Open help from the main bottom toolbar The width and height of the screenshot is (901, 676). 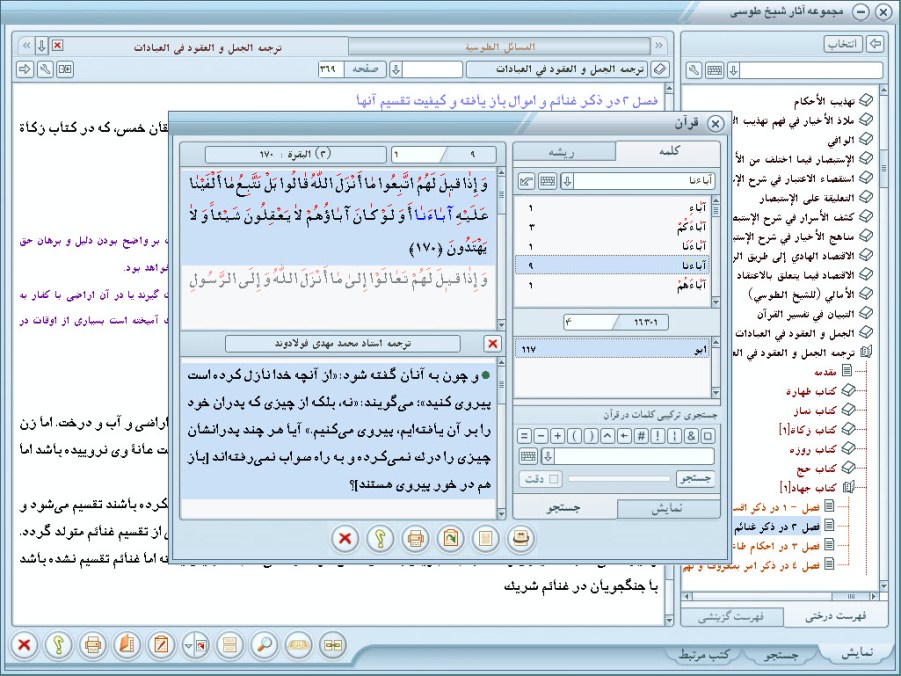(59, 645)
